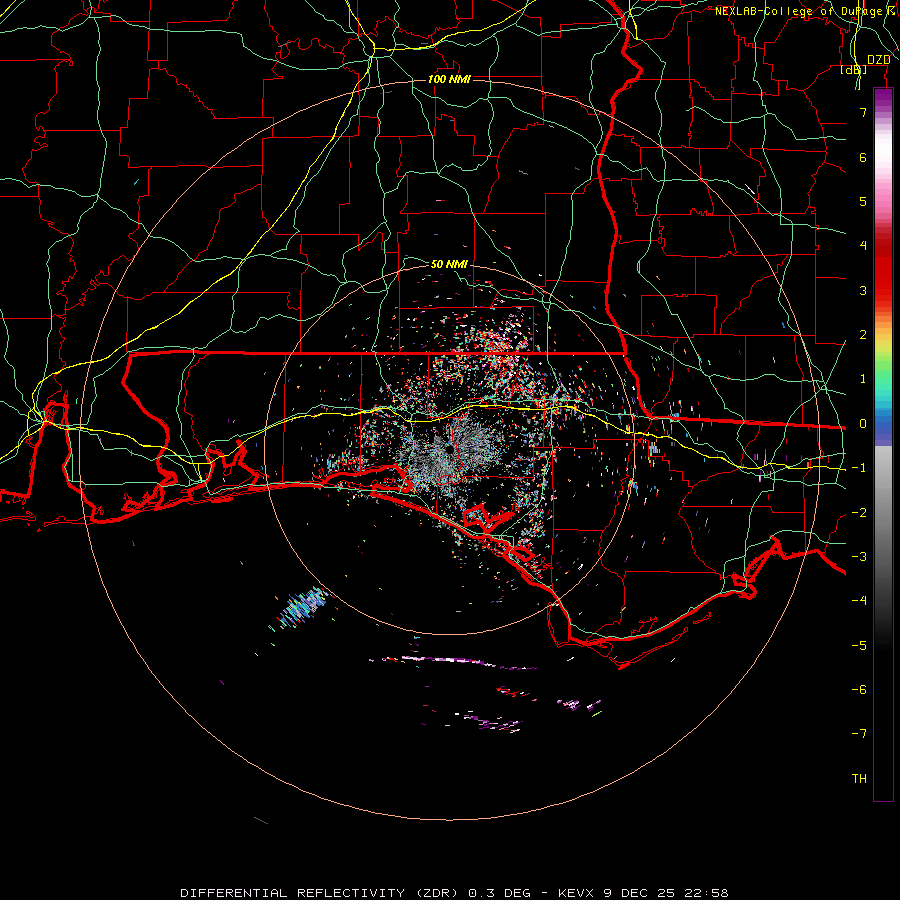Image resolution: width=900 pixels, height=900 pixels.
Task: Select scale value "-2" on the legend
Action: (859, 513)
